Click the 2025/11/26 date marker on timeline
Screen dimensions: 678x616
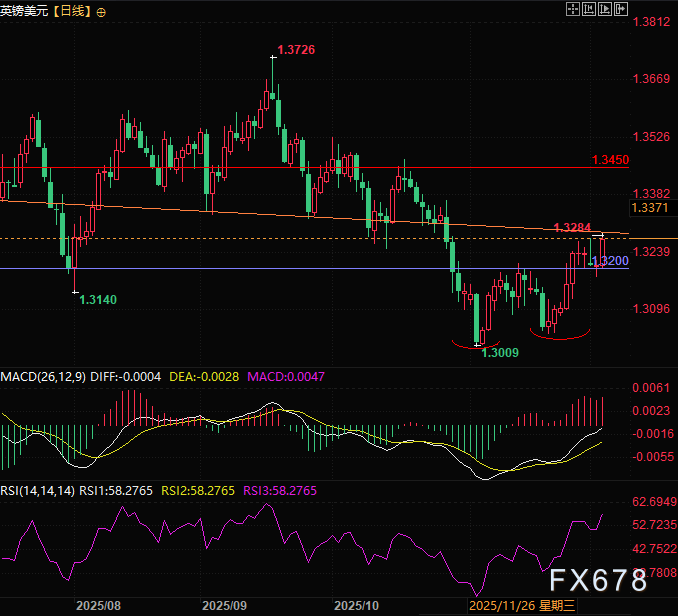point(505,605)
